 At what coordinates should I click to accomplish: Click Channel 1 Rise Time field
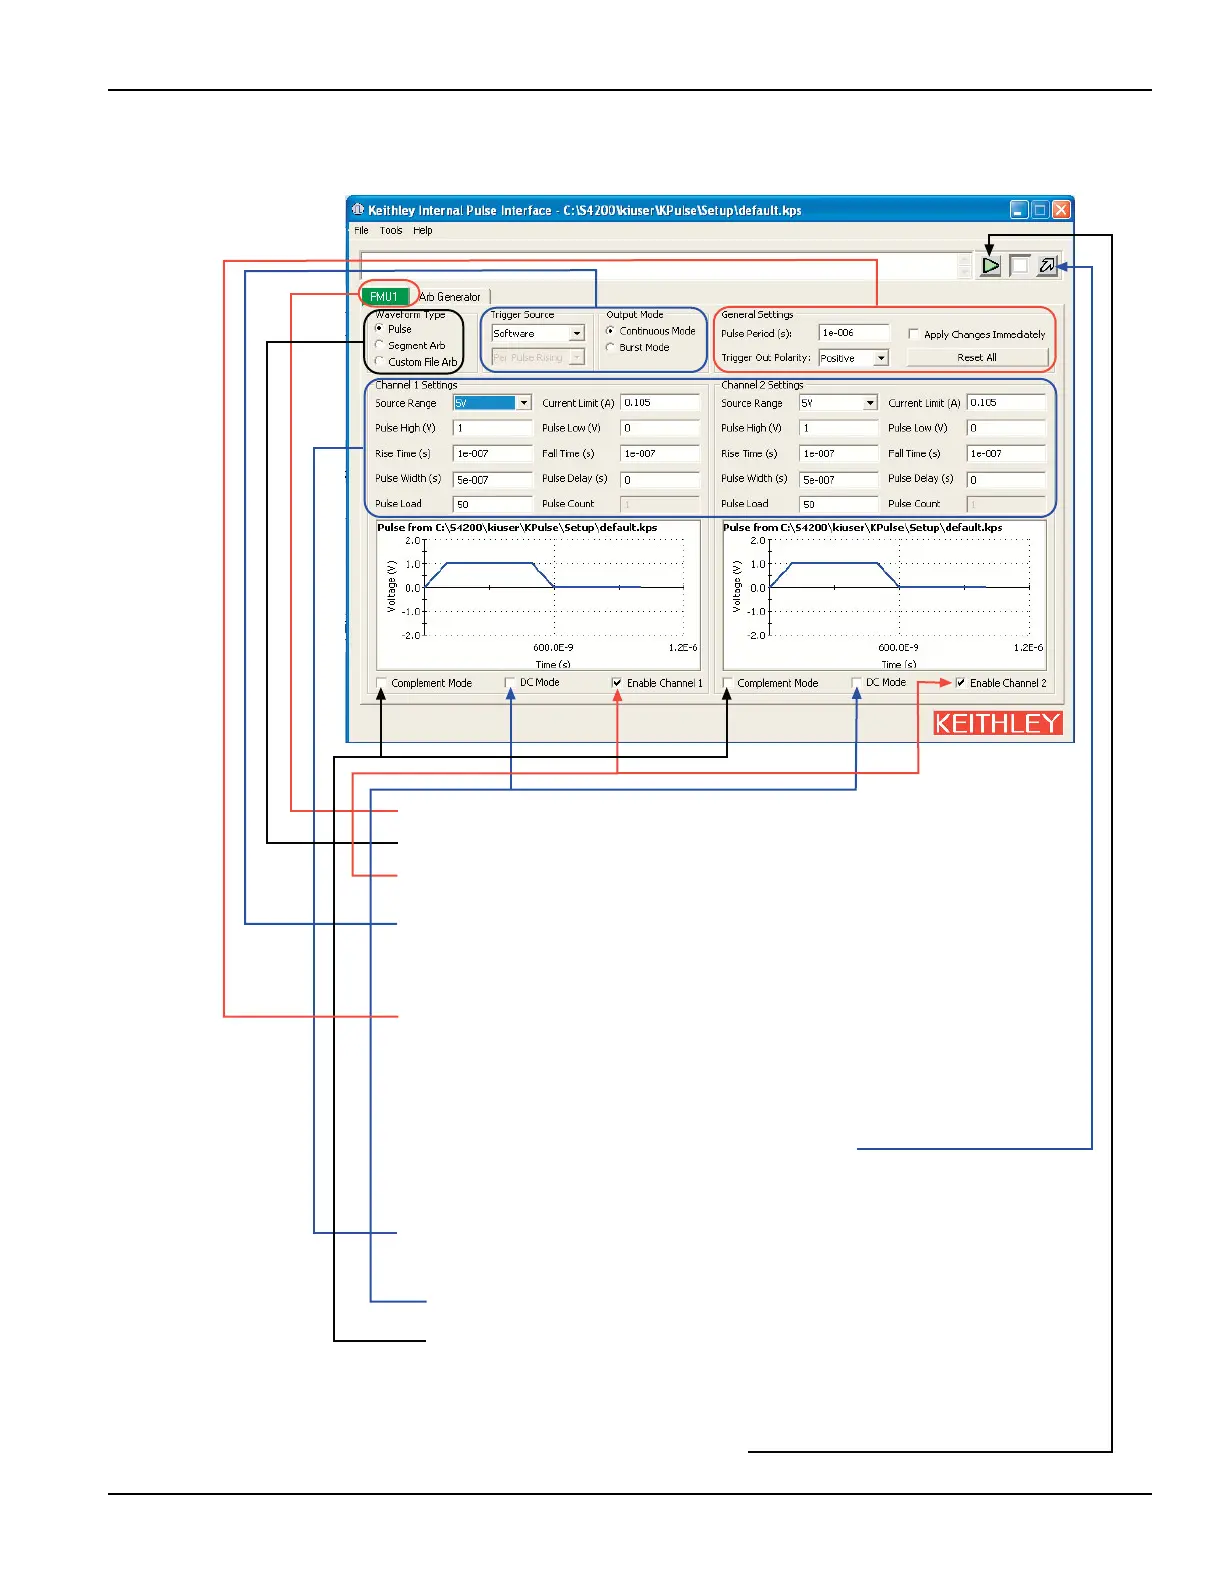point(492,454)
